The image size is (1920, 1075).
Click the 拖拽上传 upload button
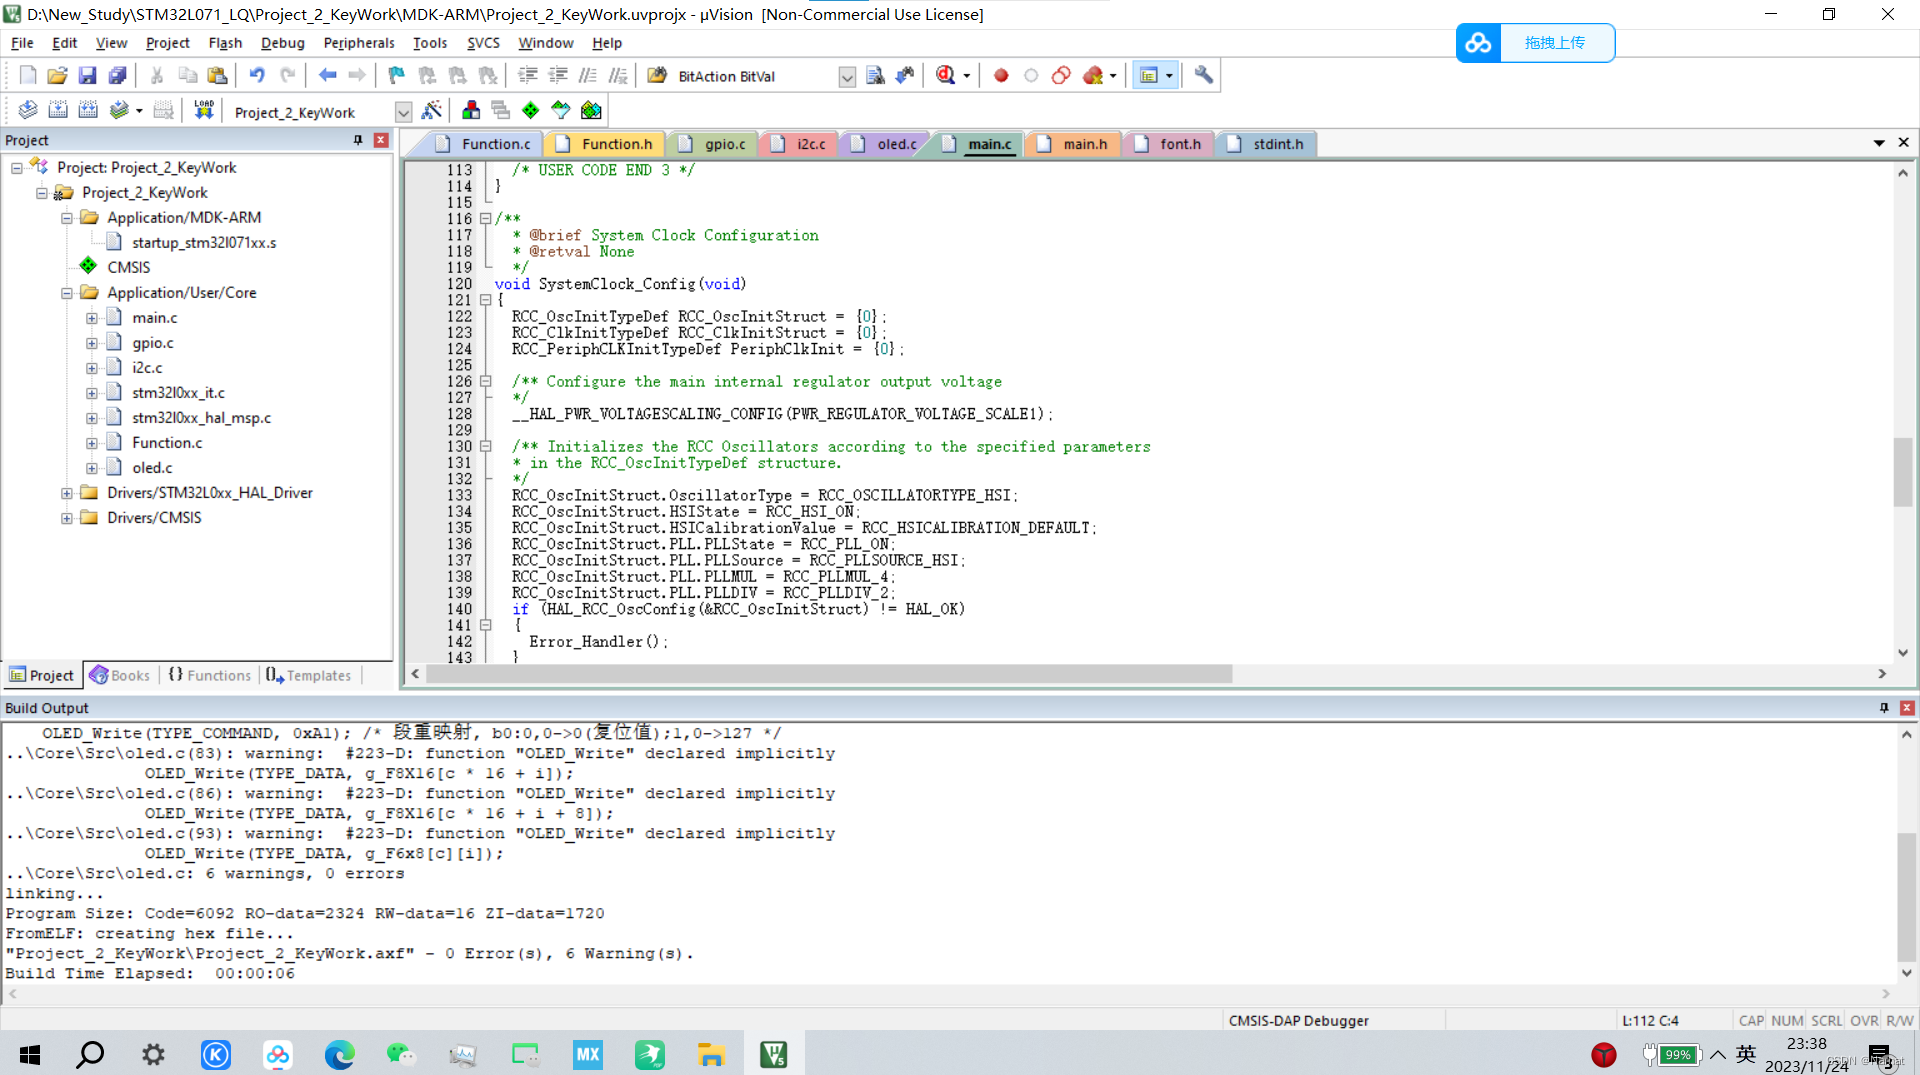point(1555,43)
